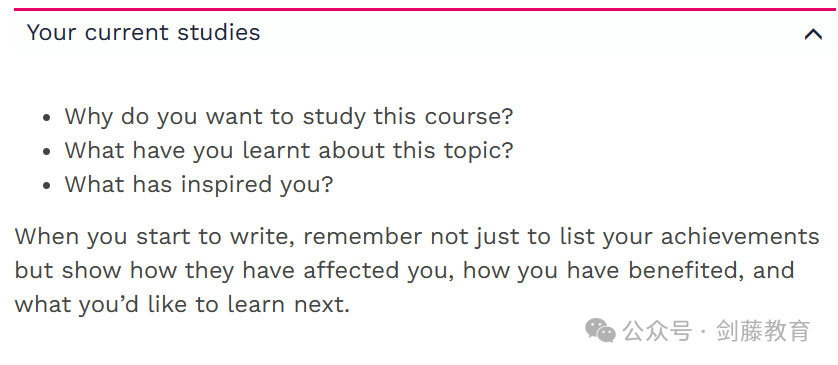Click the word 'affected' in the second paragraph line
Screen dimensions: 838x365
(352, 270)
